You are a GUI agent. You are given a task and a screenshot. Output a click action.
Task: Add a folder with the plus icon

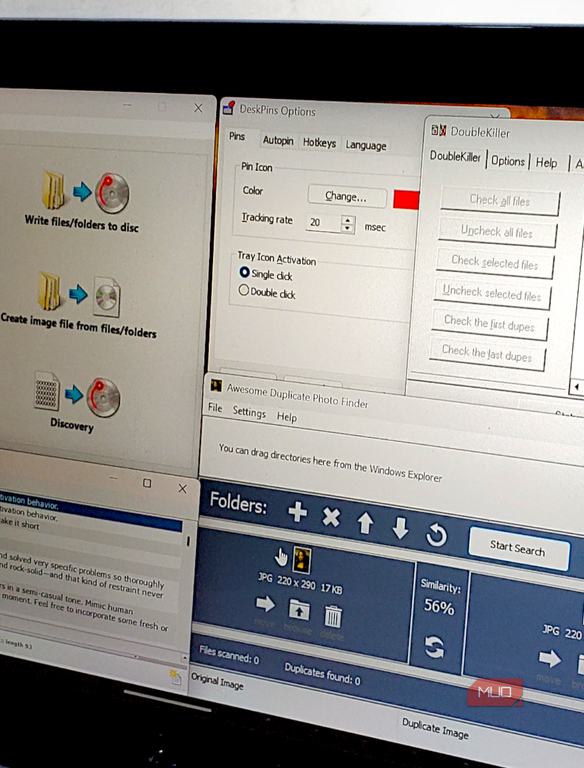click(x=297, y=512)
